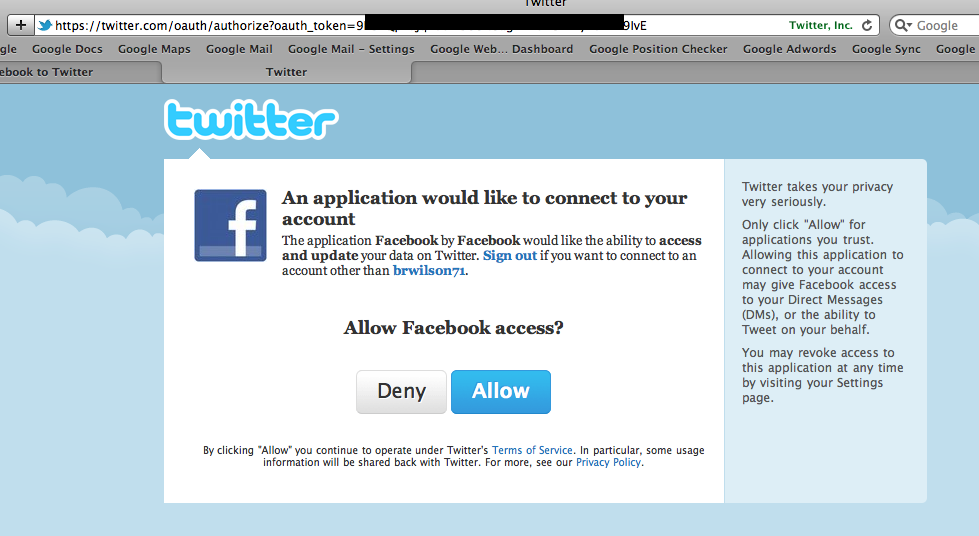Reload the page with refresh icon

(x=867, y=26)
